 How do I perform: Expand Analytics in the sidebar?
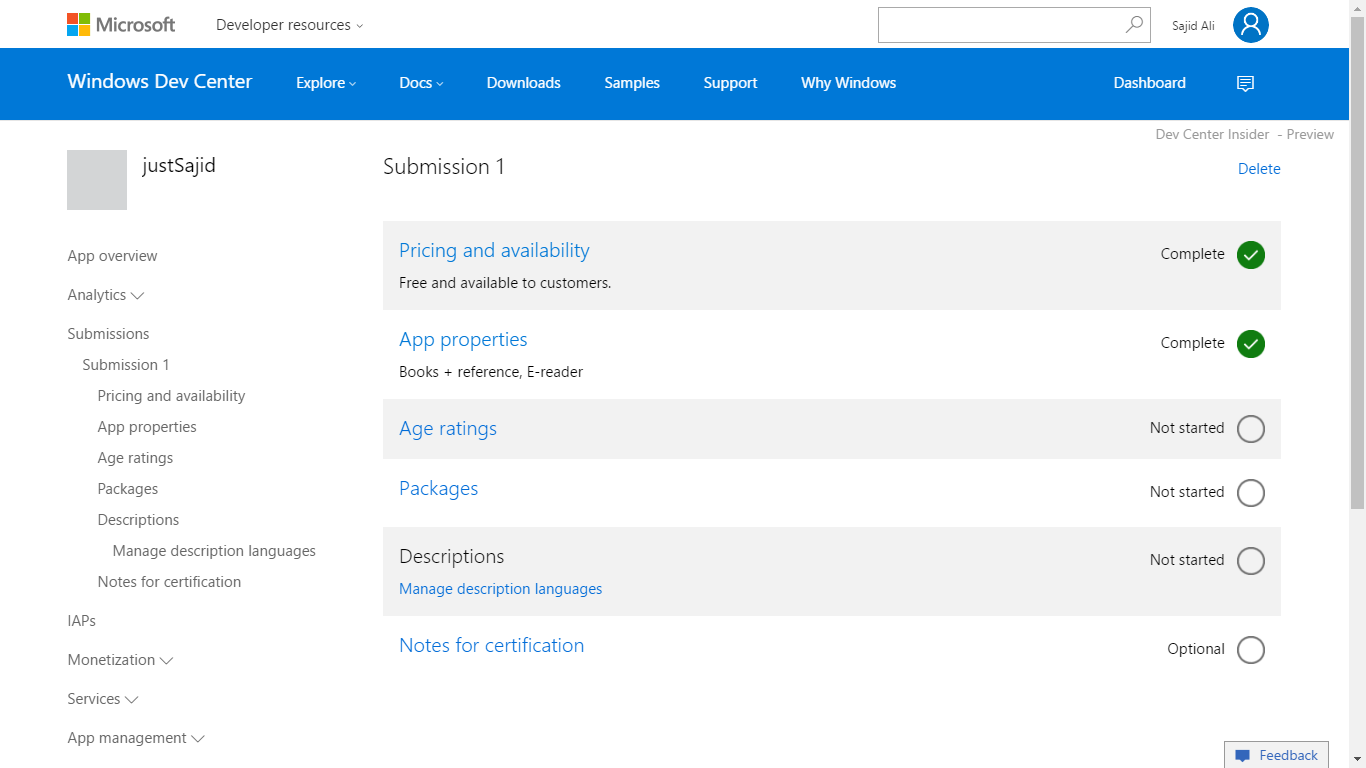tap(106, 295)
